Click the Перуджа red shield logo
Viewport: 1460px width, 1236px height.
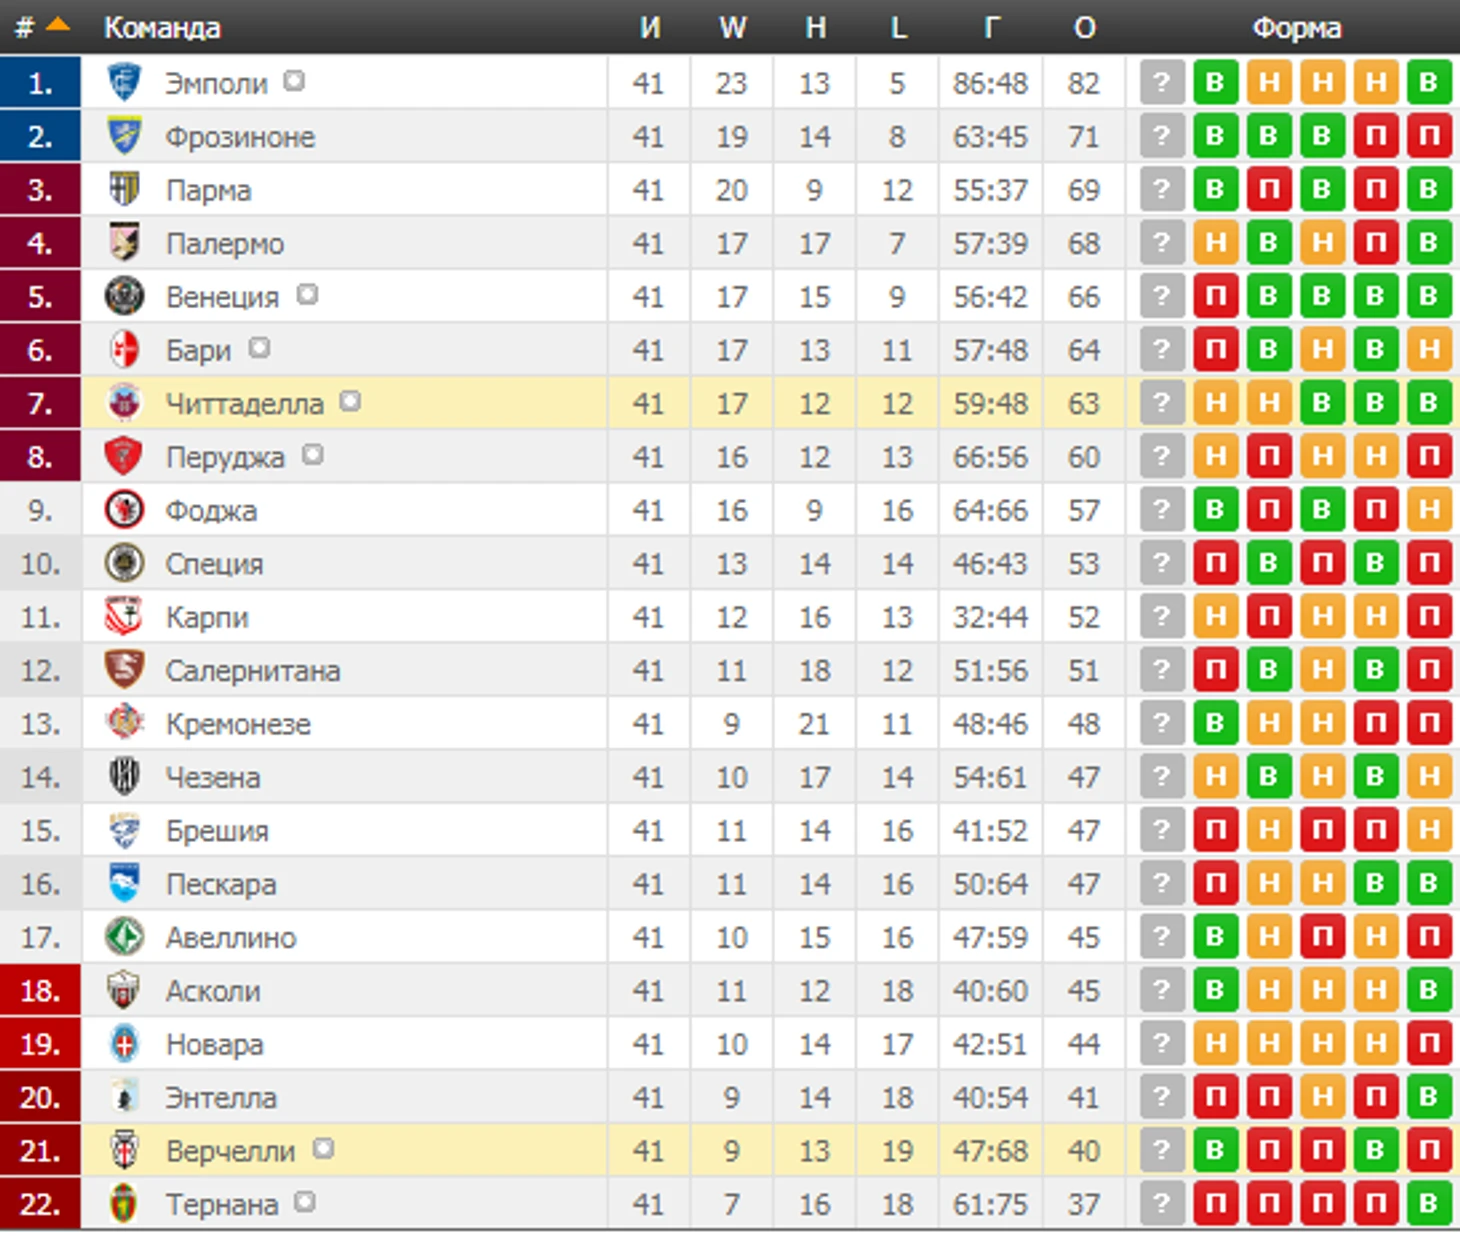[x=124, y=456]
